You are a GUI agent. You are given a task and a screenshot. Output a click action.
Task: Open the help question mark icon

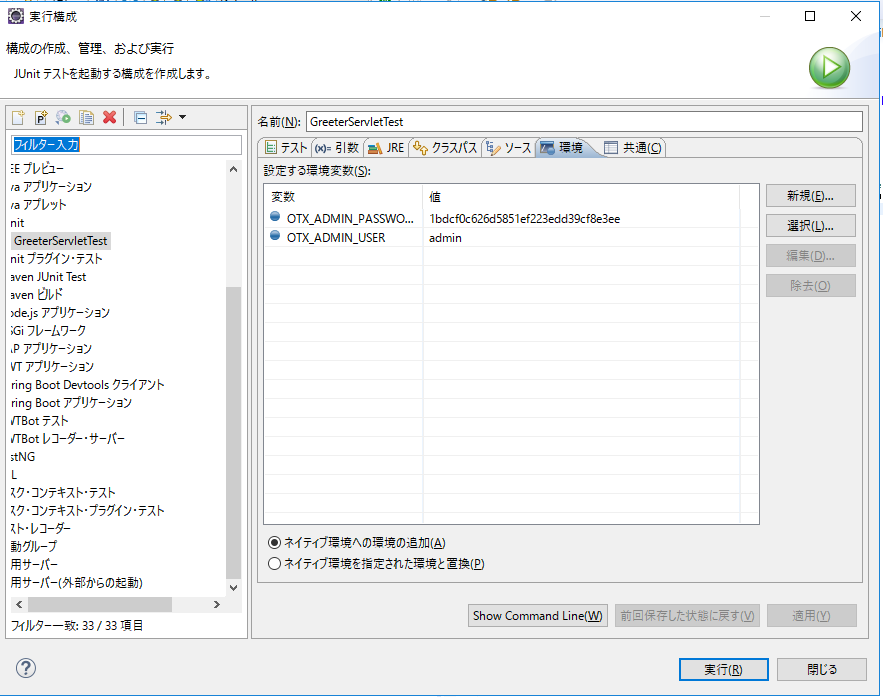(27, 669)
